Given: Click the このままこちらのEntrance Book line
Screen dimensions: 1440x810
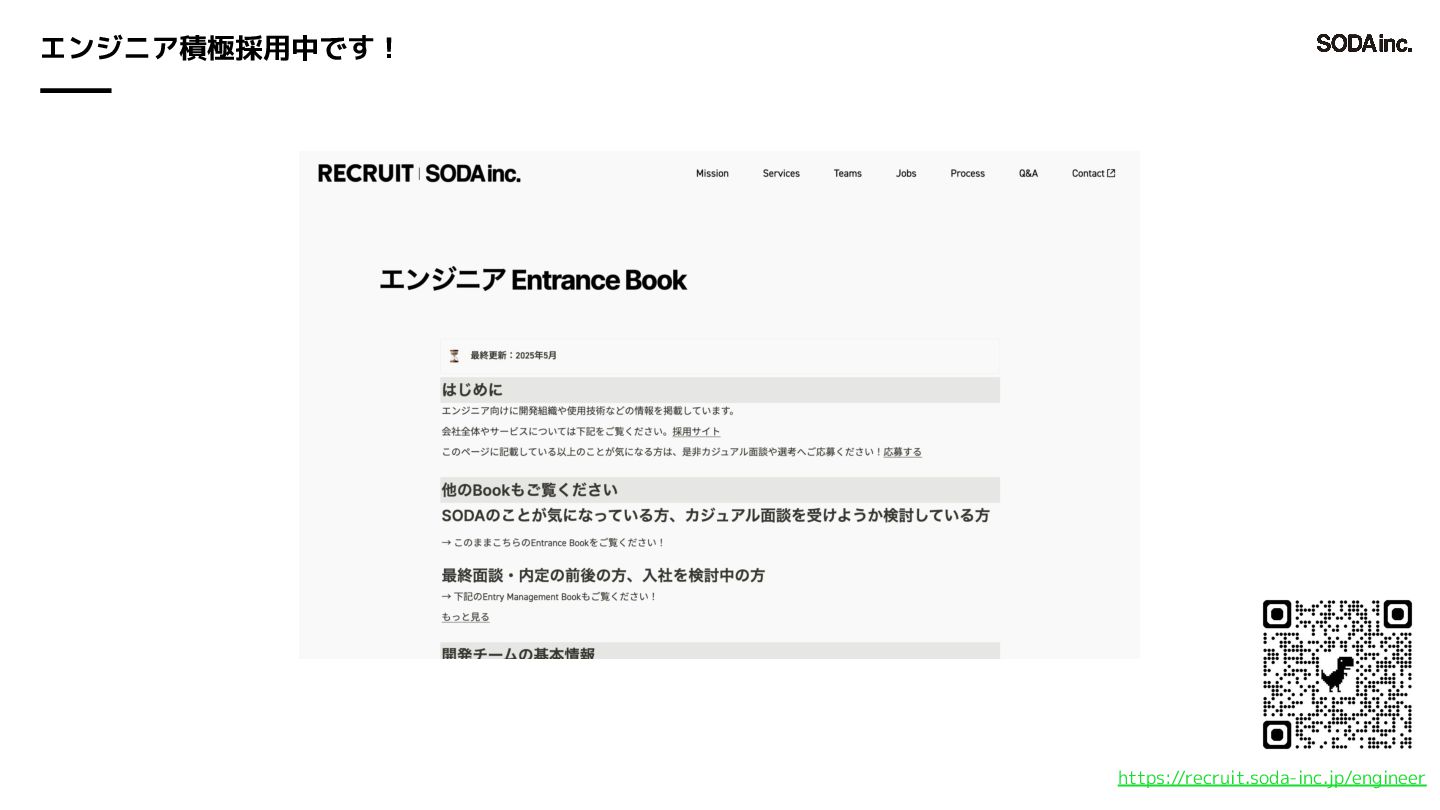Looking at the screenshot, I should click(x=553, y=543).
